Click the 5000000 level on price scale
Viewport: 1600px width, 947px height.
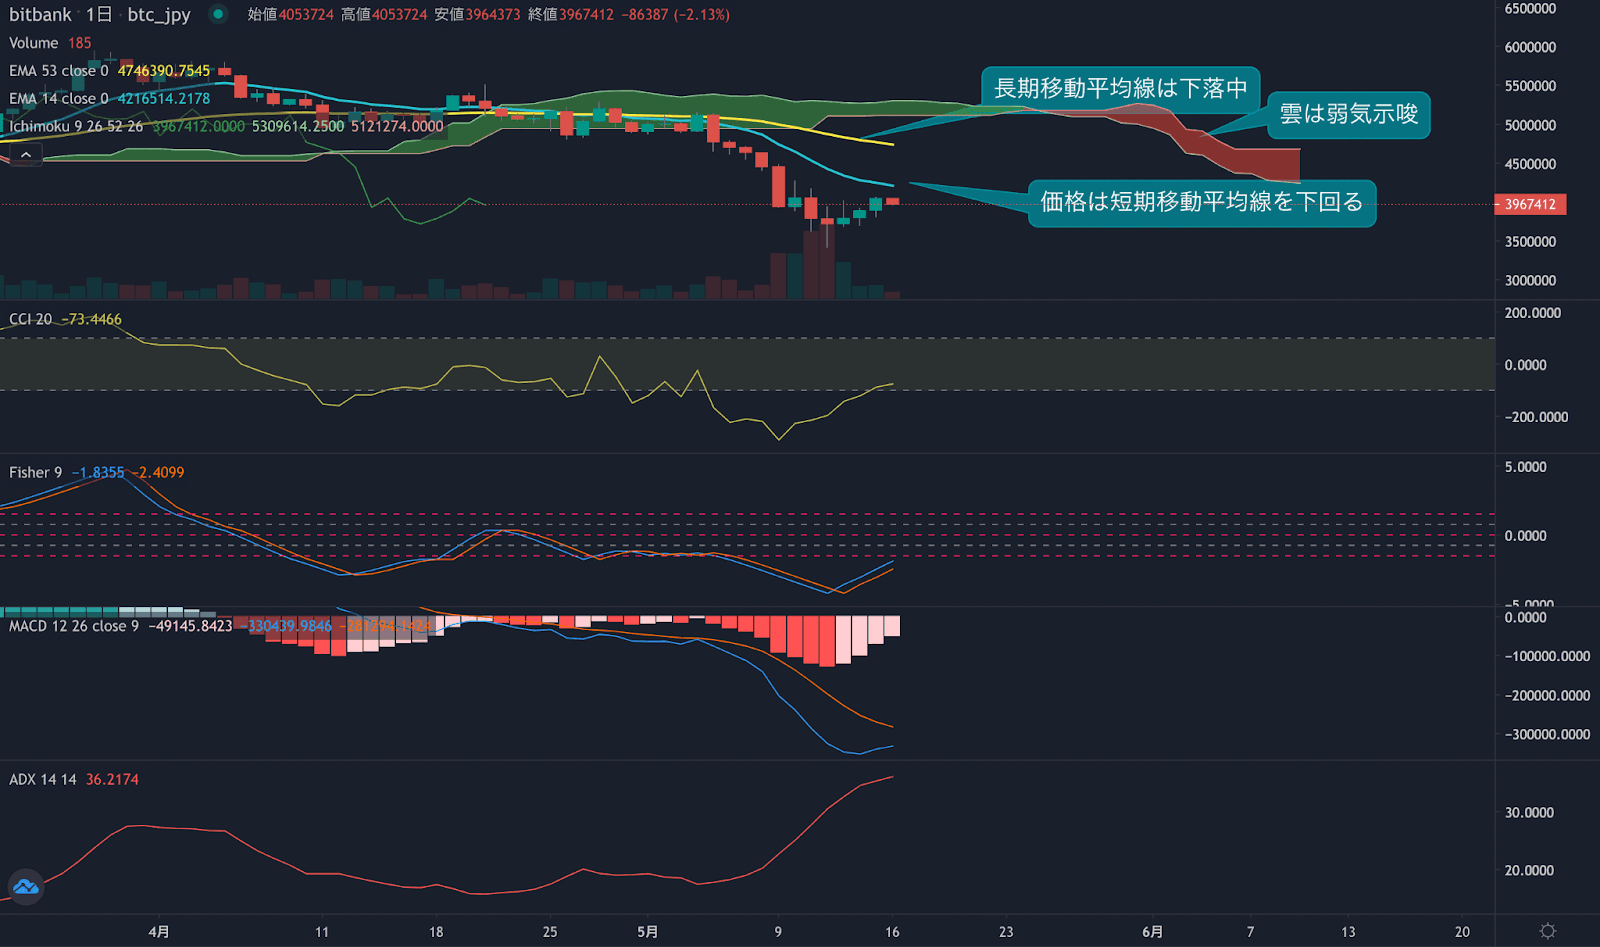[x=1530, y=125]
